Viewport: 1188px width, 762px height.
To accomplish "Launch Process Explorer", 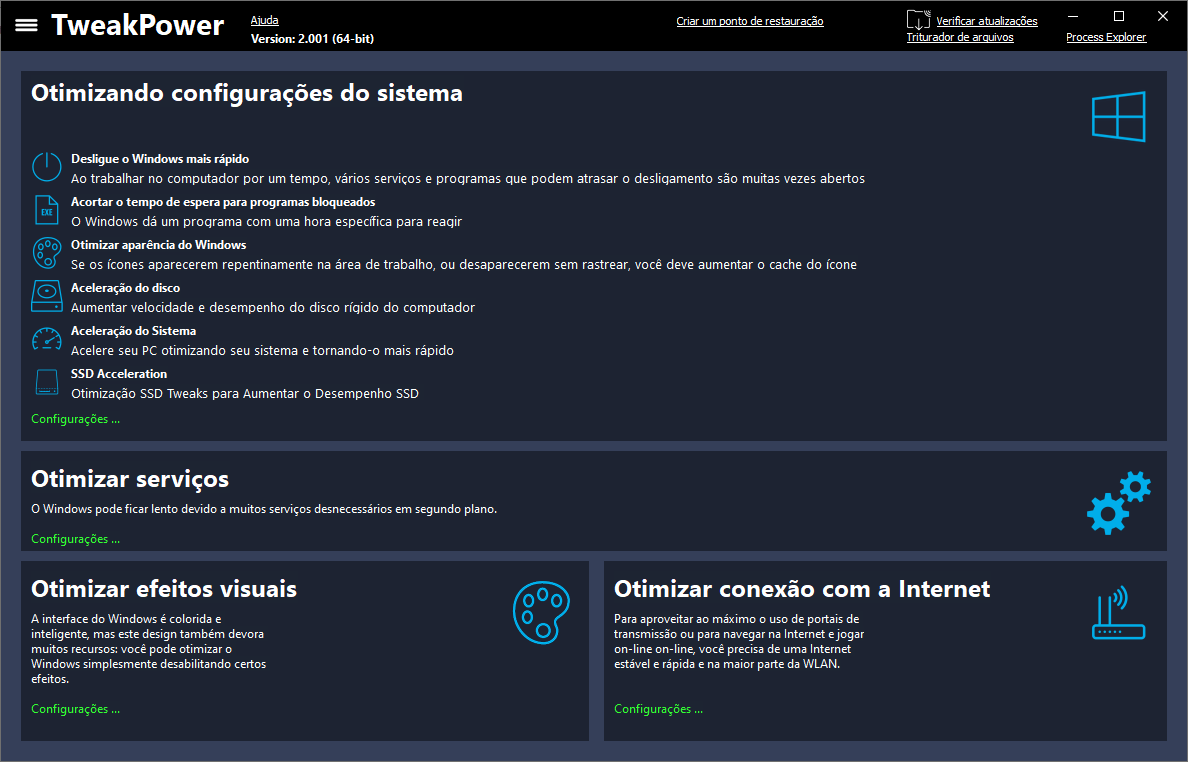I will 1105,37.
